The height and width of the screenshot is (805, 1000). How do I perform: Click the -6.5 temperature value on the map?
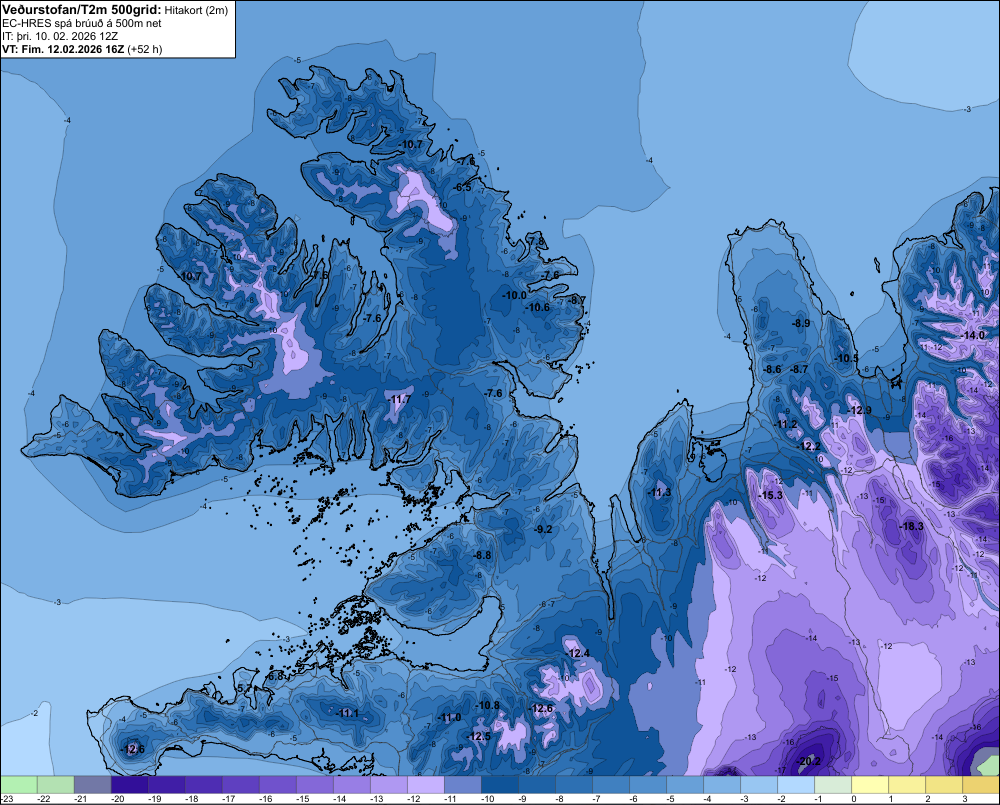coord(463,188)
